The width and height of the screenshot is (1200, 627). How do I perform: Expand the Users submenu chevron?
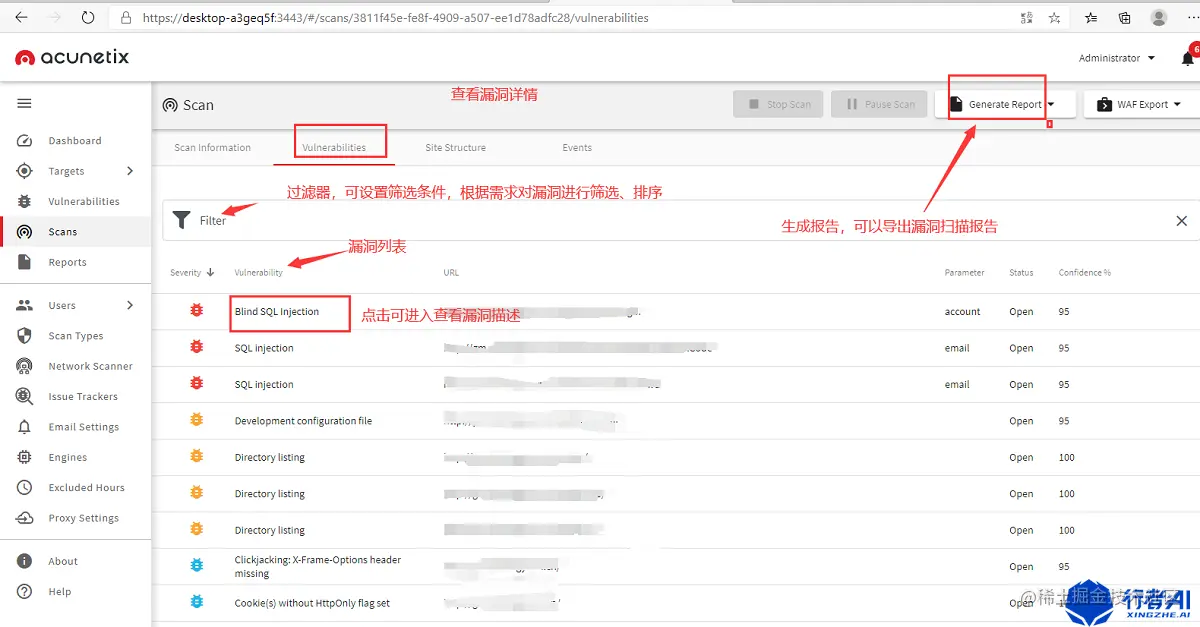129,305
